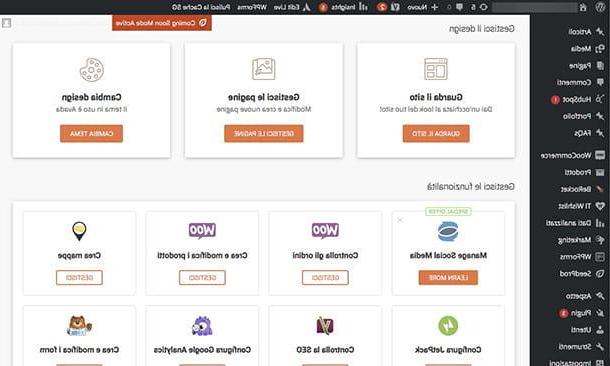Image resolution: width=610 pixels, height=366 pixels.
Task: Click the WordPress logo in the admin bar
Action: [x=601, y=7]
